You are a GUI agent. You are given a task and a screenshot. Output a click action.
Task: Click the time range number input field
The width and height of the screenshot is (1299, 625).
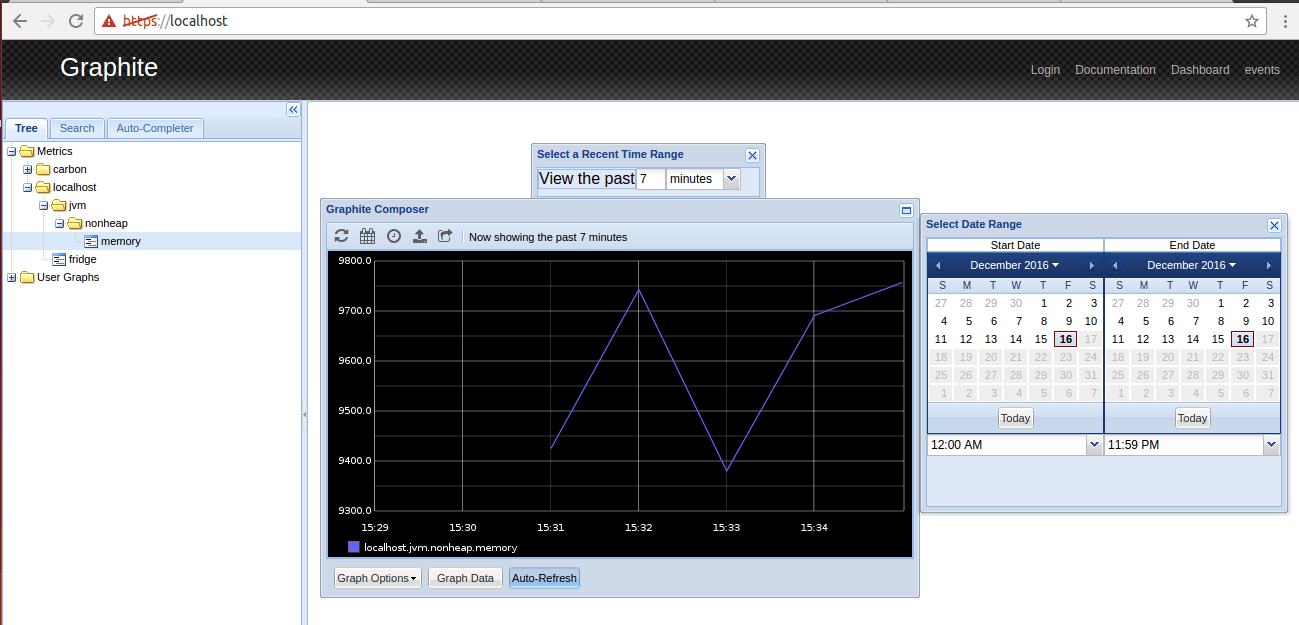(650, 179)
